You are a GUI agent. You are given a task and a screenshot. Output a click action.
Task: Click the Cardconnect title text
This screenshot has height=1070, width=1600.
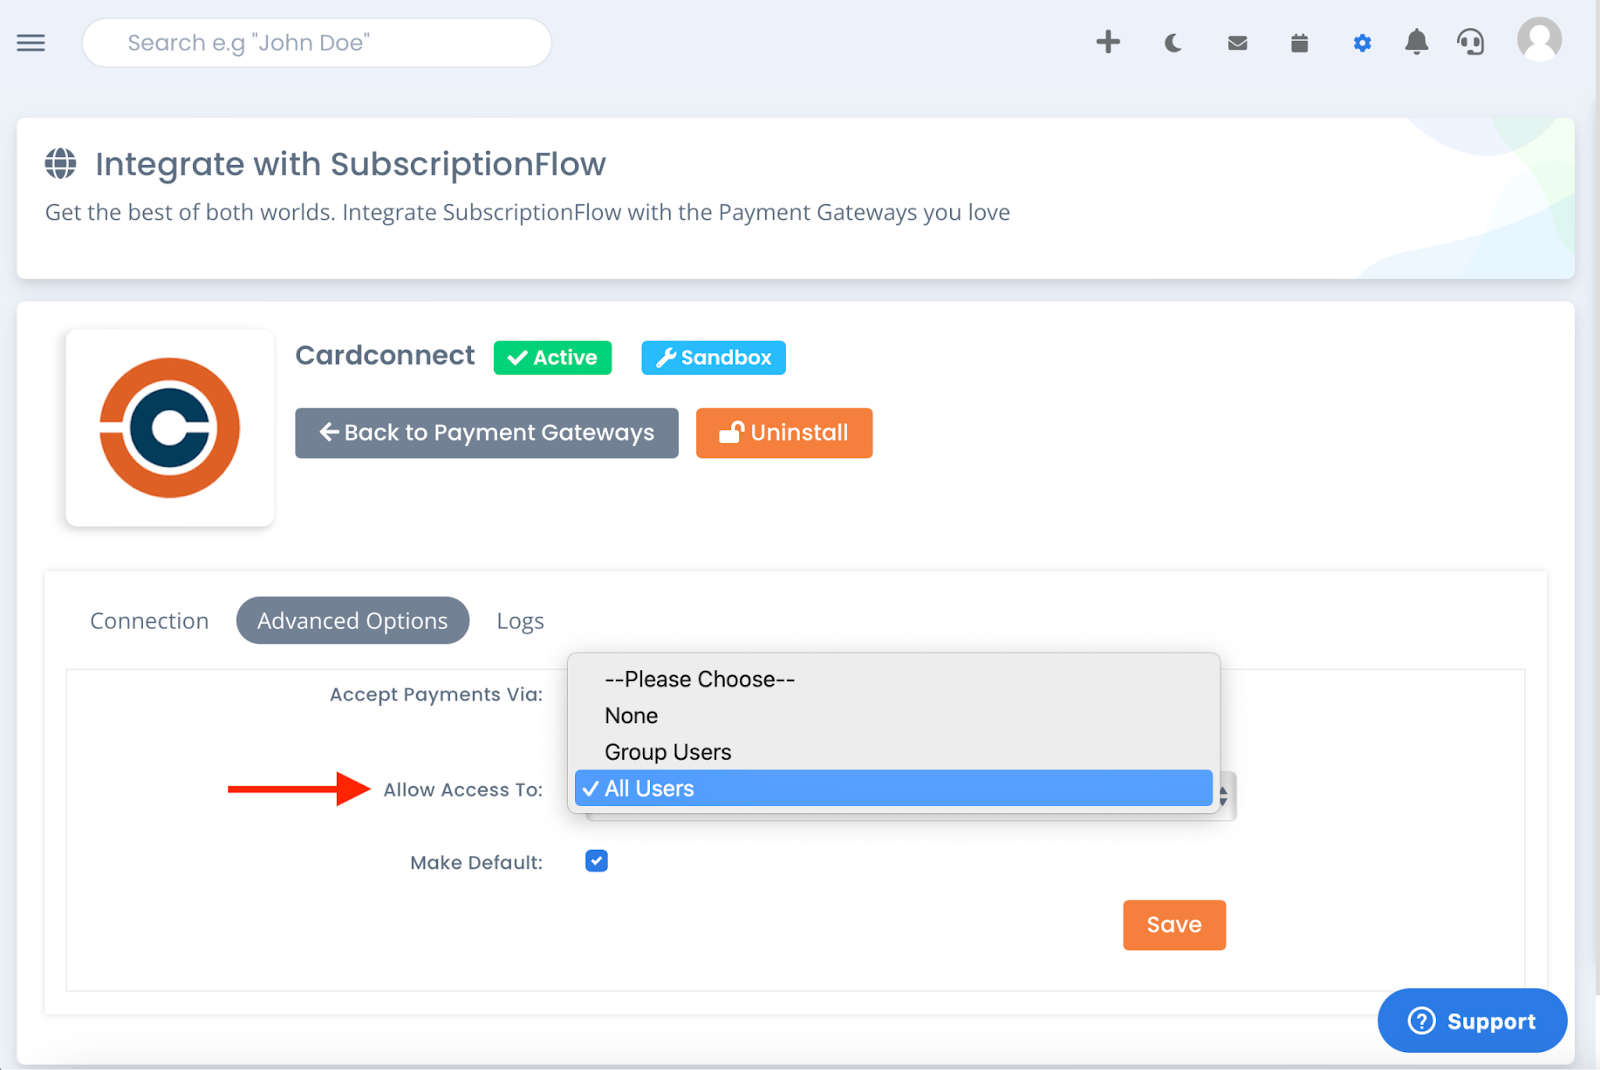tap(385, 356)
